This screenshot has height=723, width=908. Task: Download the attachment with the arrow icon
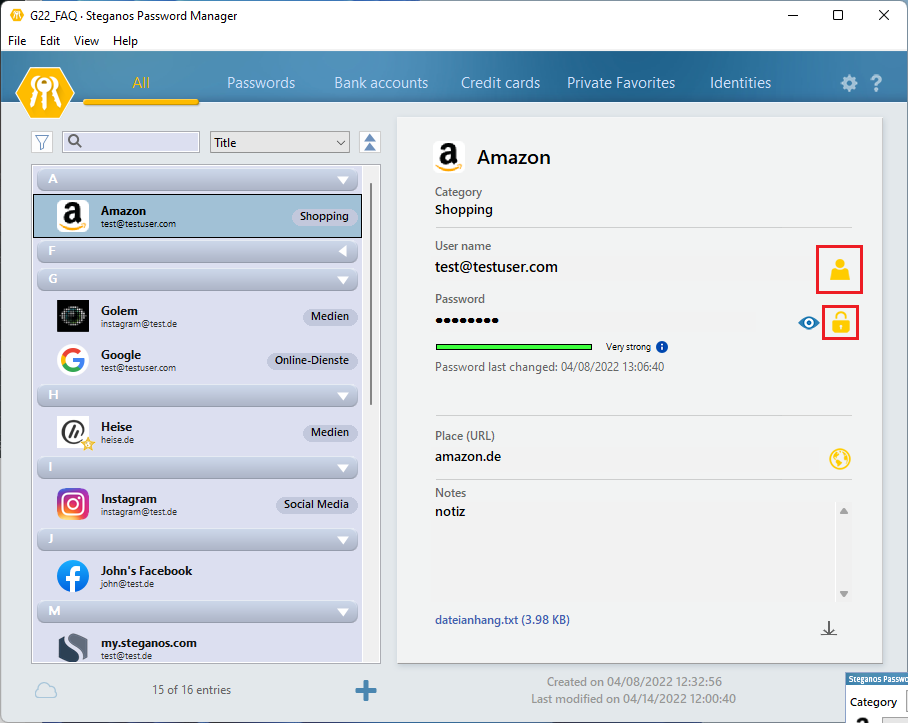(x=828, y=628)
